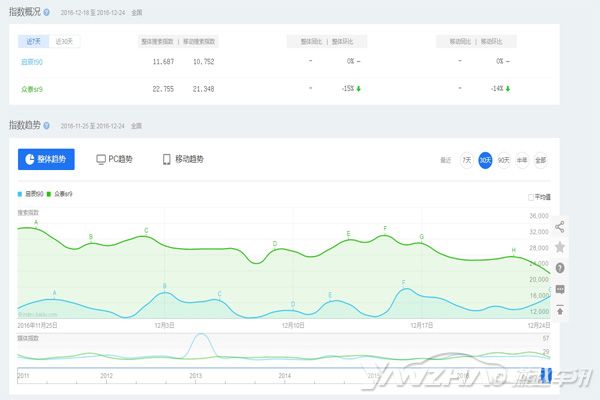
Task: Switch overview to 近30天 tab
Action: (x=66, y=41)
